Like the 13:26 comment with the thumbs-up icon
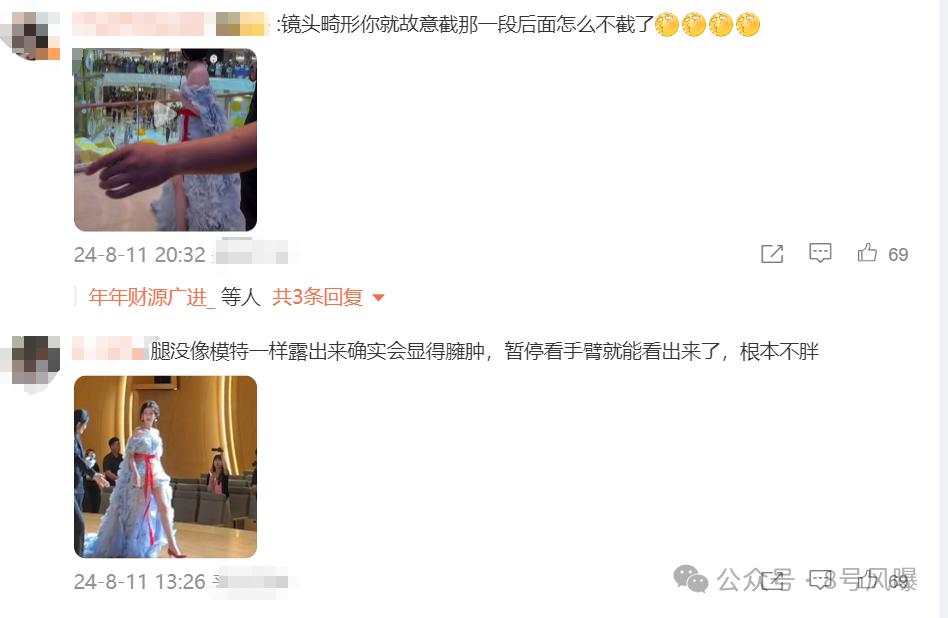948x618 pixels. [868, 581]
